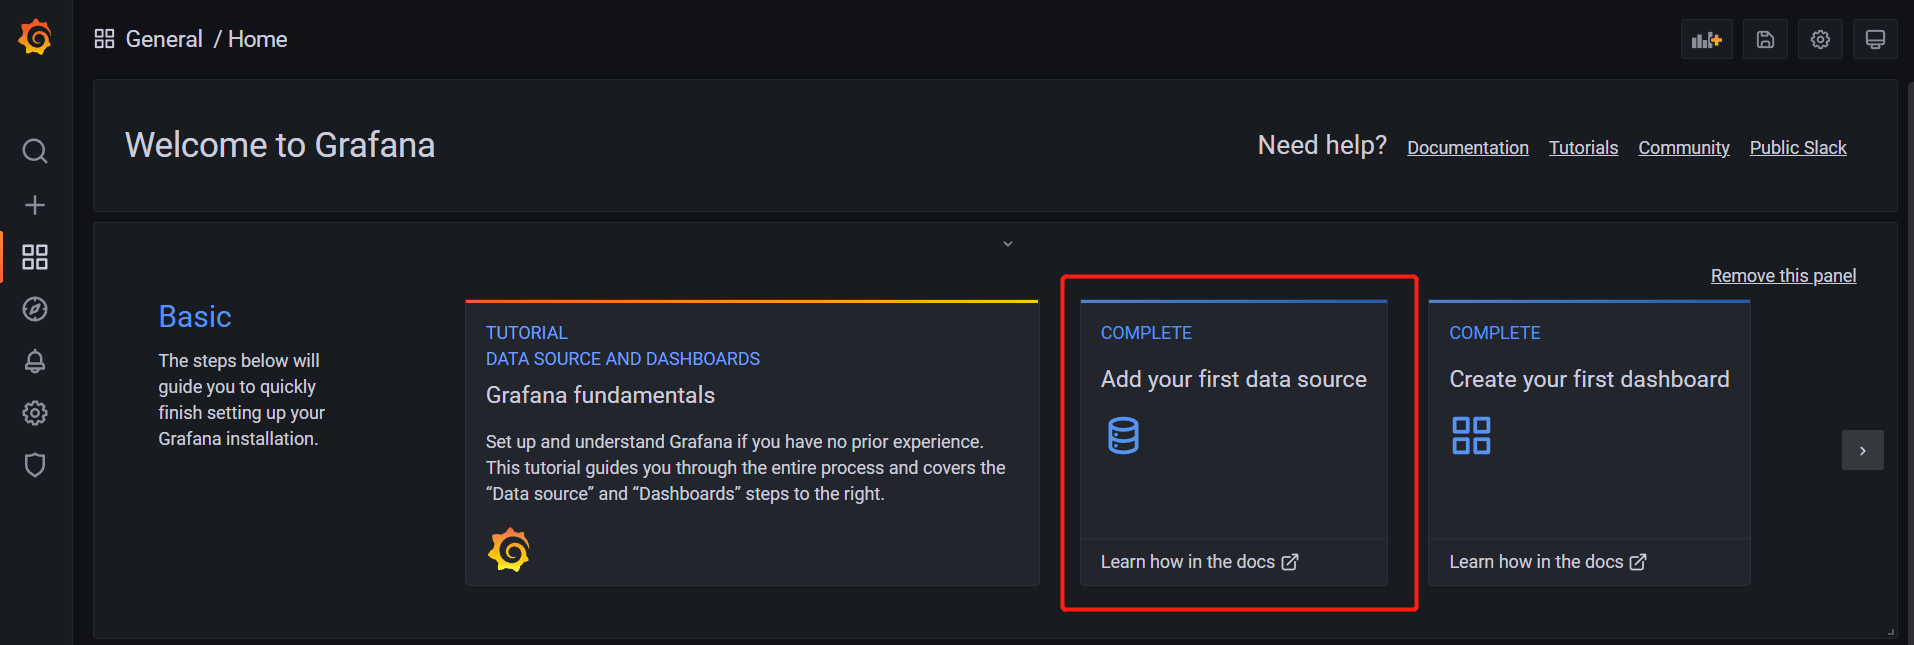
Task: Click the panel resize handle in the corner
Action: pos(1890,631)
